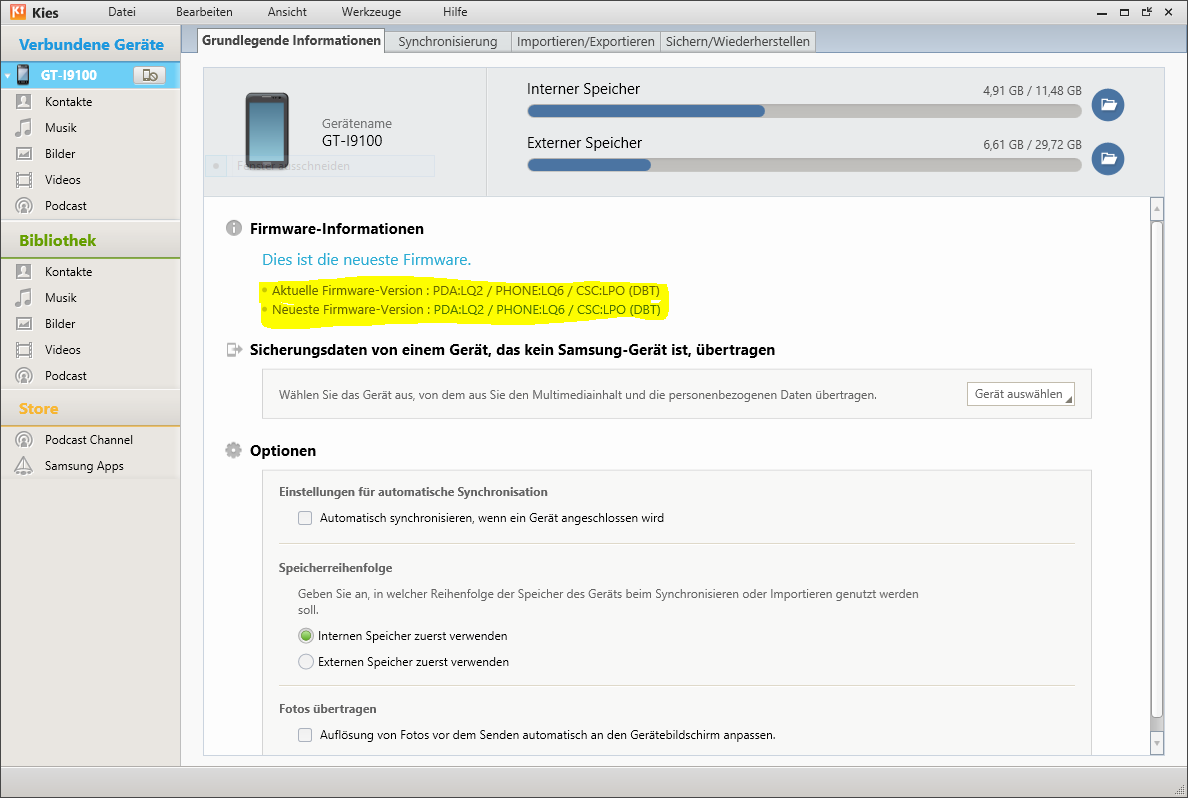Click the disconnect device icon next to GT-I9100
Image resolution: width=1188 pixels, height=798 pixels.
point(149,75)
